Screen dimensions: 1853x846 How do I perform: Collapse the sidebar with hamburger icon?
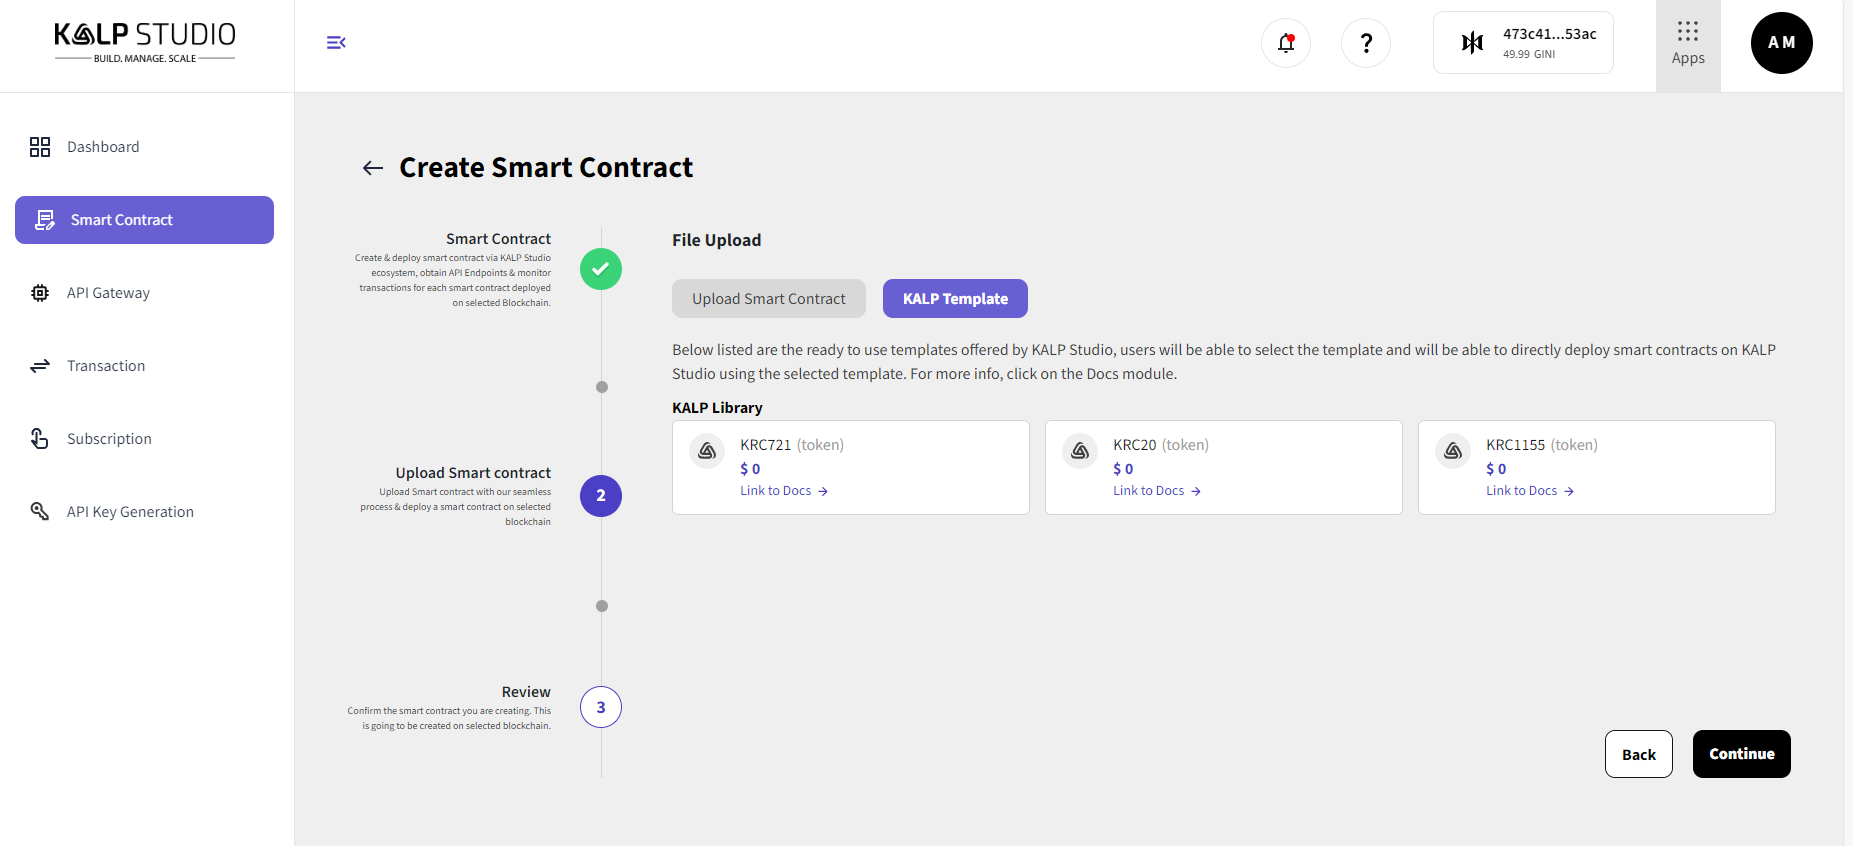click(x=336, y=42)
